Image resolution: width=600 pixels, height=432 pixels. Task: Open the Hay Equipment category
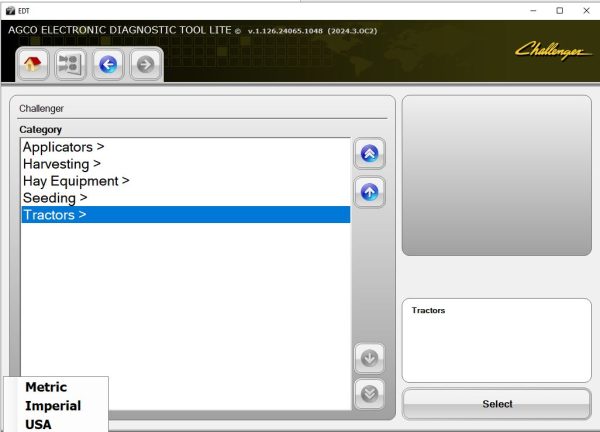click(186, 181)
